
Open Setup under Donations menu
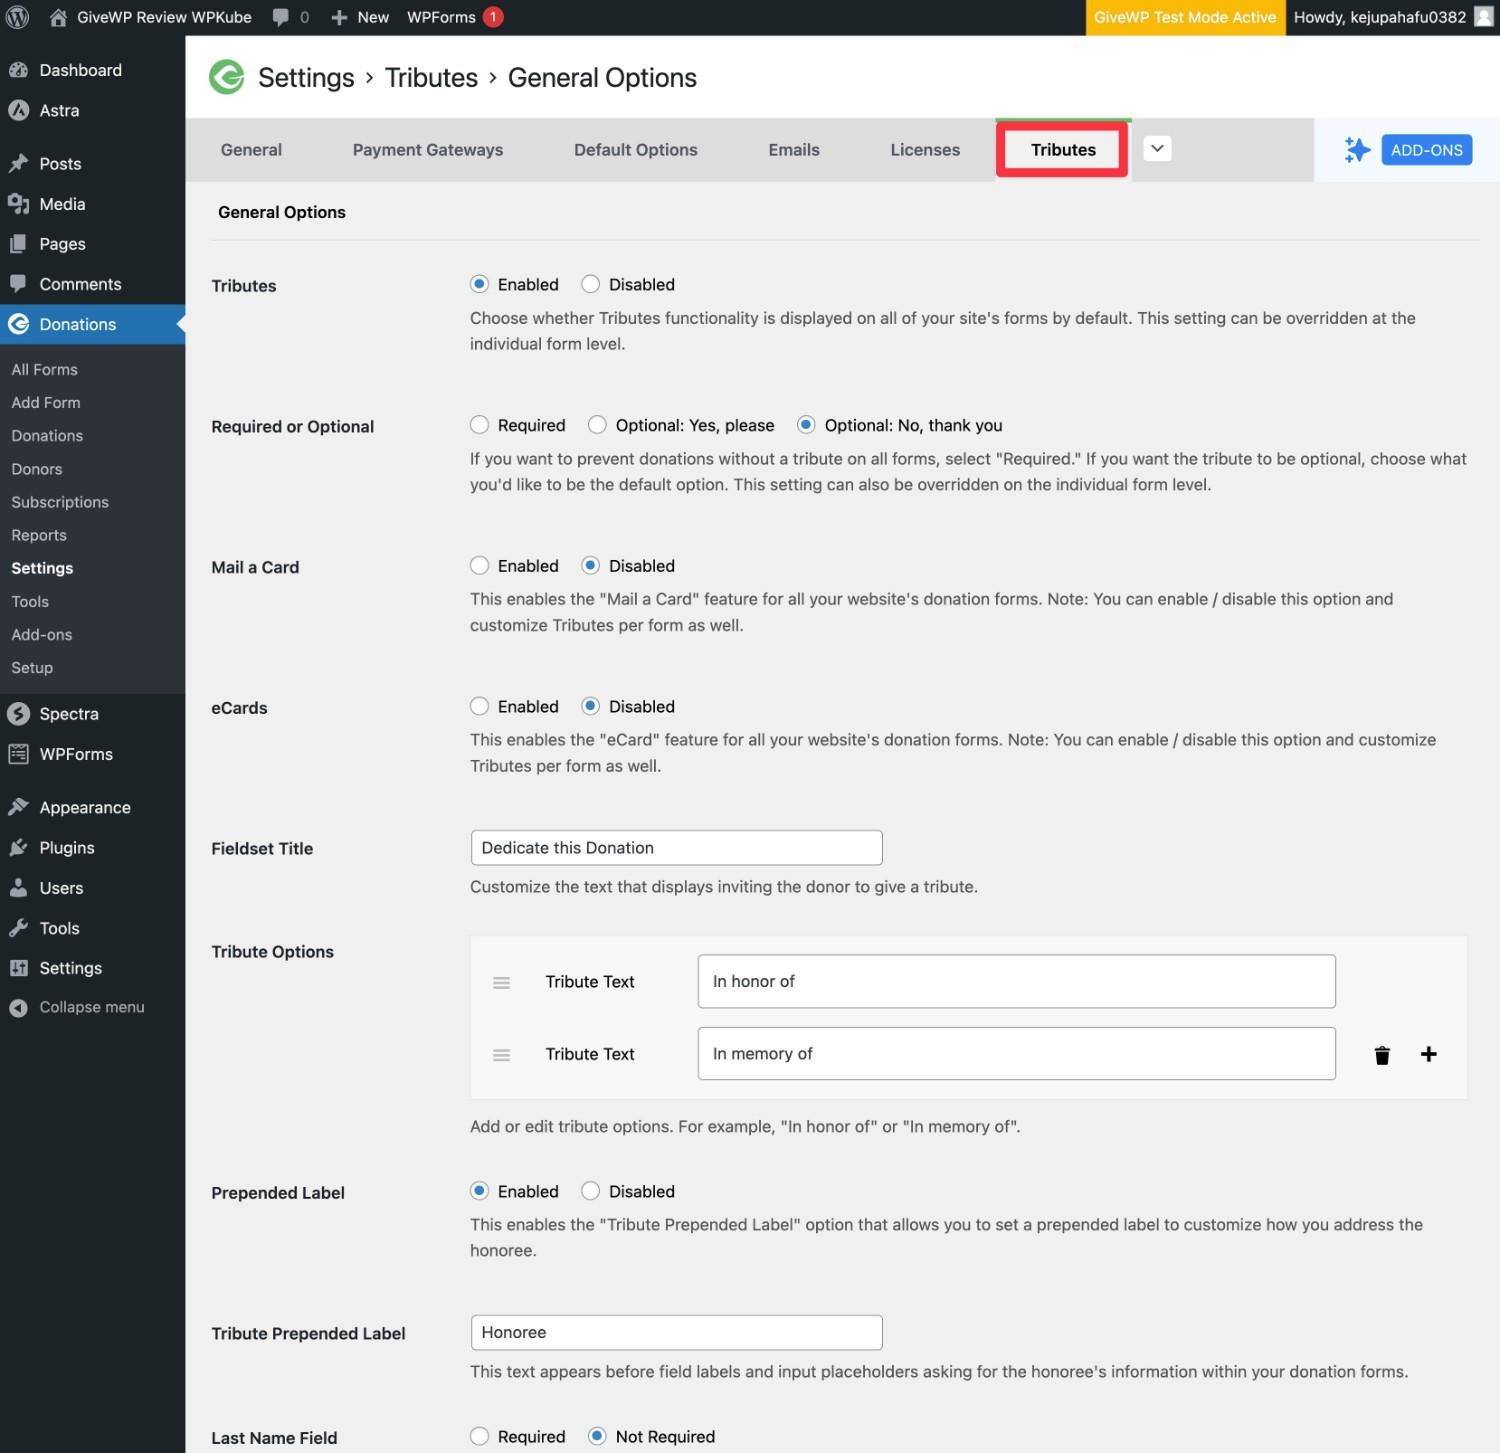(x=32, y=668)
